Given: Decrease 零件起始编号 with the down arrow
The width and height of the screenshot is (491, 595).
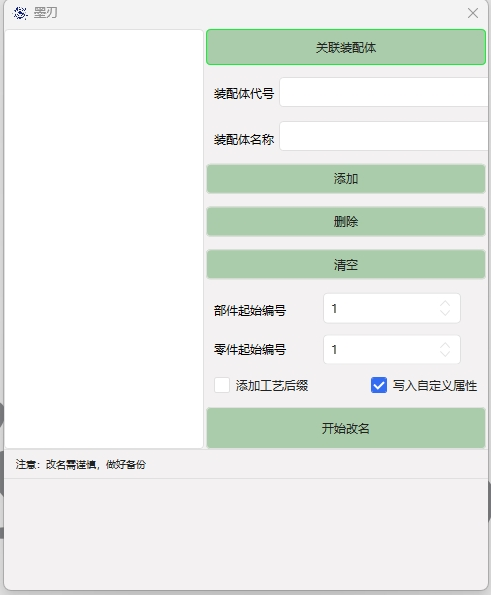Looking at the screenshot, I should (x=445, y=353).
